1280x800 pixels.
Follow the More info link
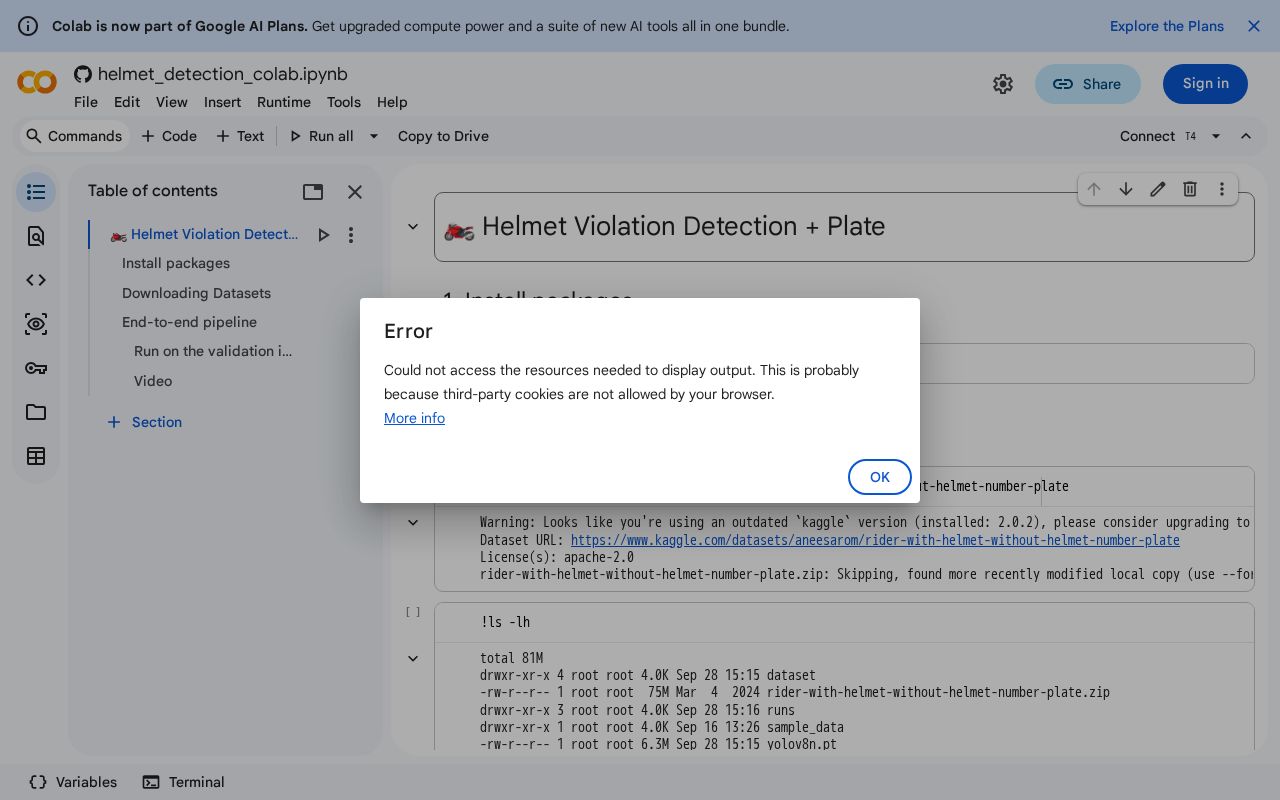[414, 418]
